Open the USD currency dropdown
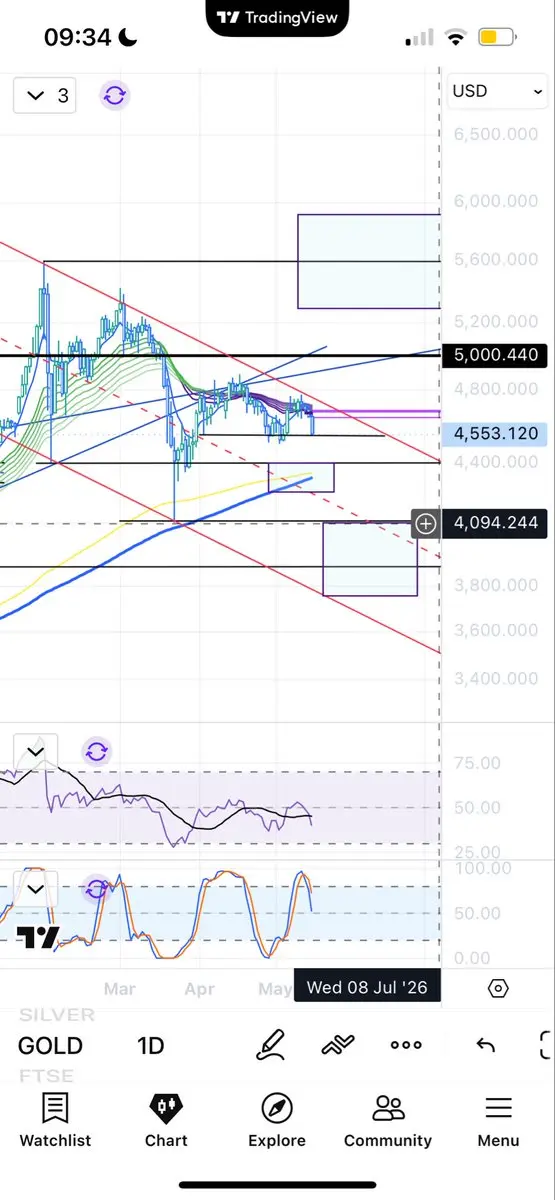The width and height of the screenshot is (555, 1200). coord(498,91)
